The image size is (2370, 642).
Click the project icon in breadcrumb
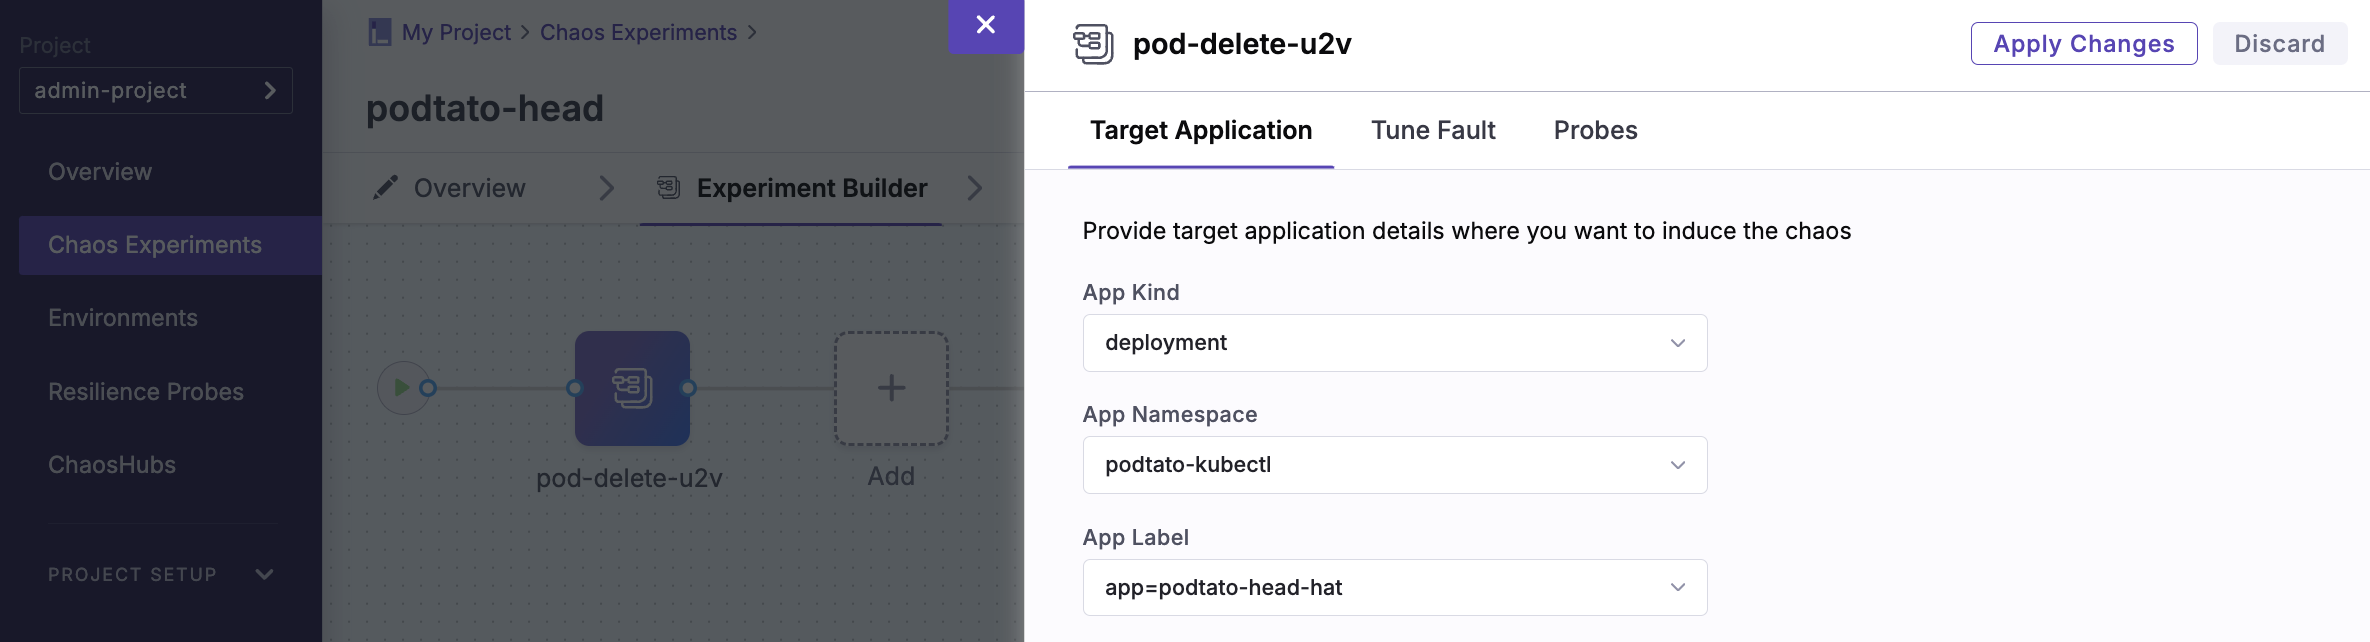pyautogui.click(x=380, y=33)
